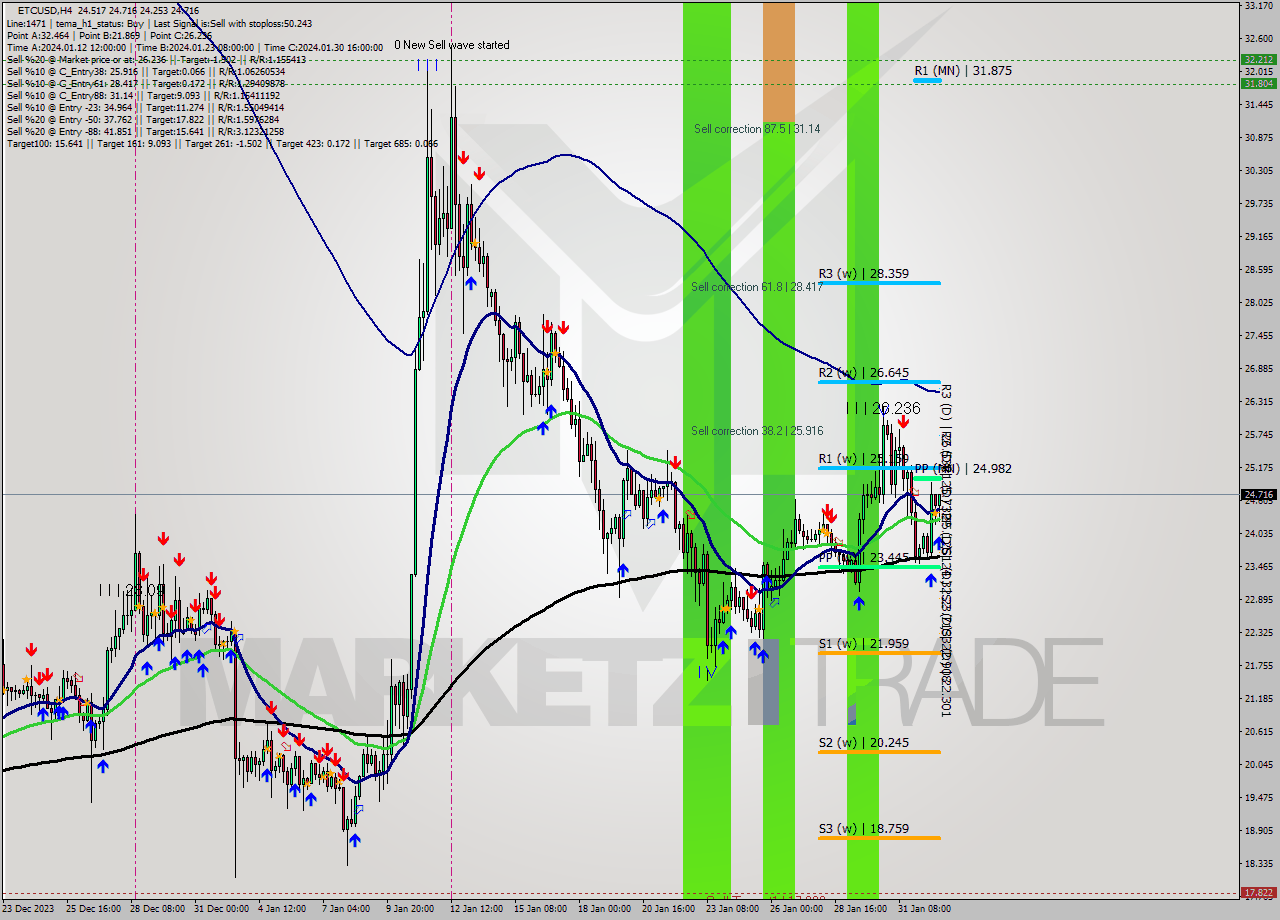
Task: Click the PP (MN) | 24.982 pivot label
Action: [963, 468]
